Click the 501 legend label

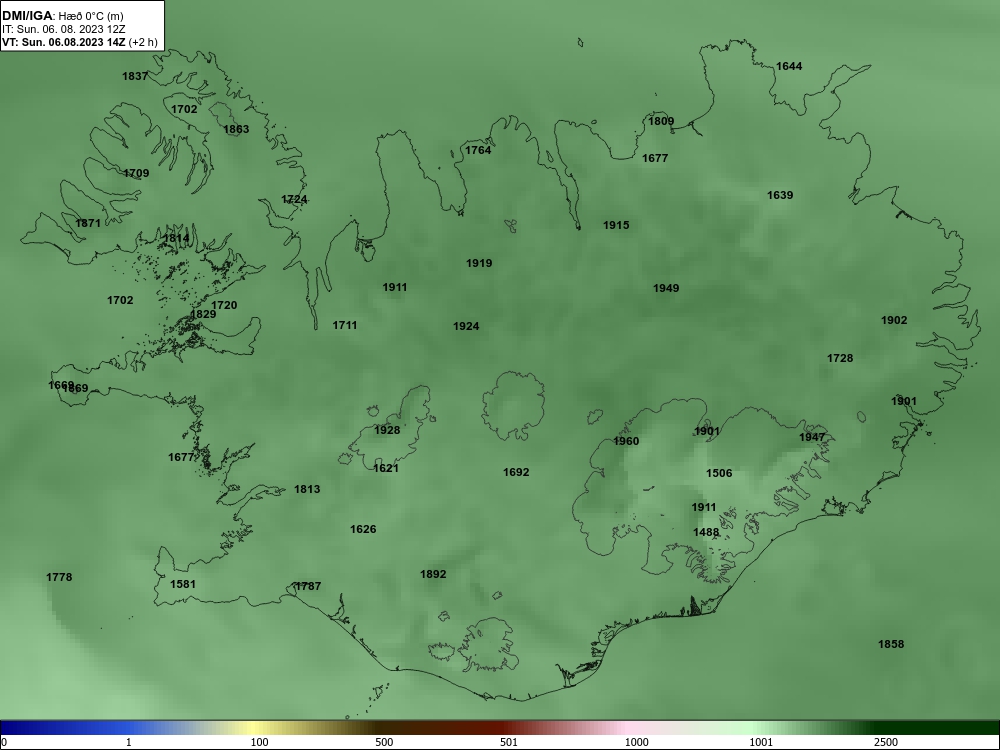[x=509, y=742]
